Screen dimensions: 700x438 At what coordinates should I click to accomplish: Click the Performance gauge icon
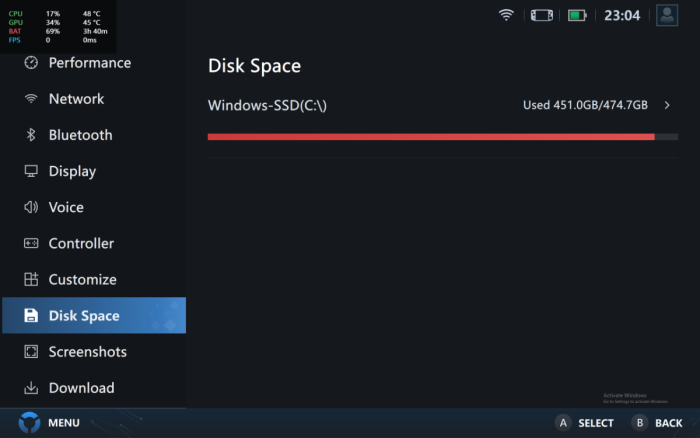tap(31, 63)
